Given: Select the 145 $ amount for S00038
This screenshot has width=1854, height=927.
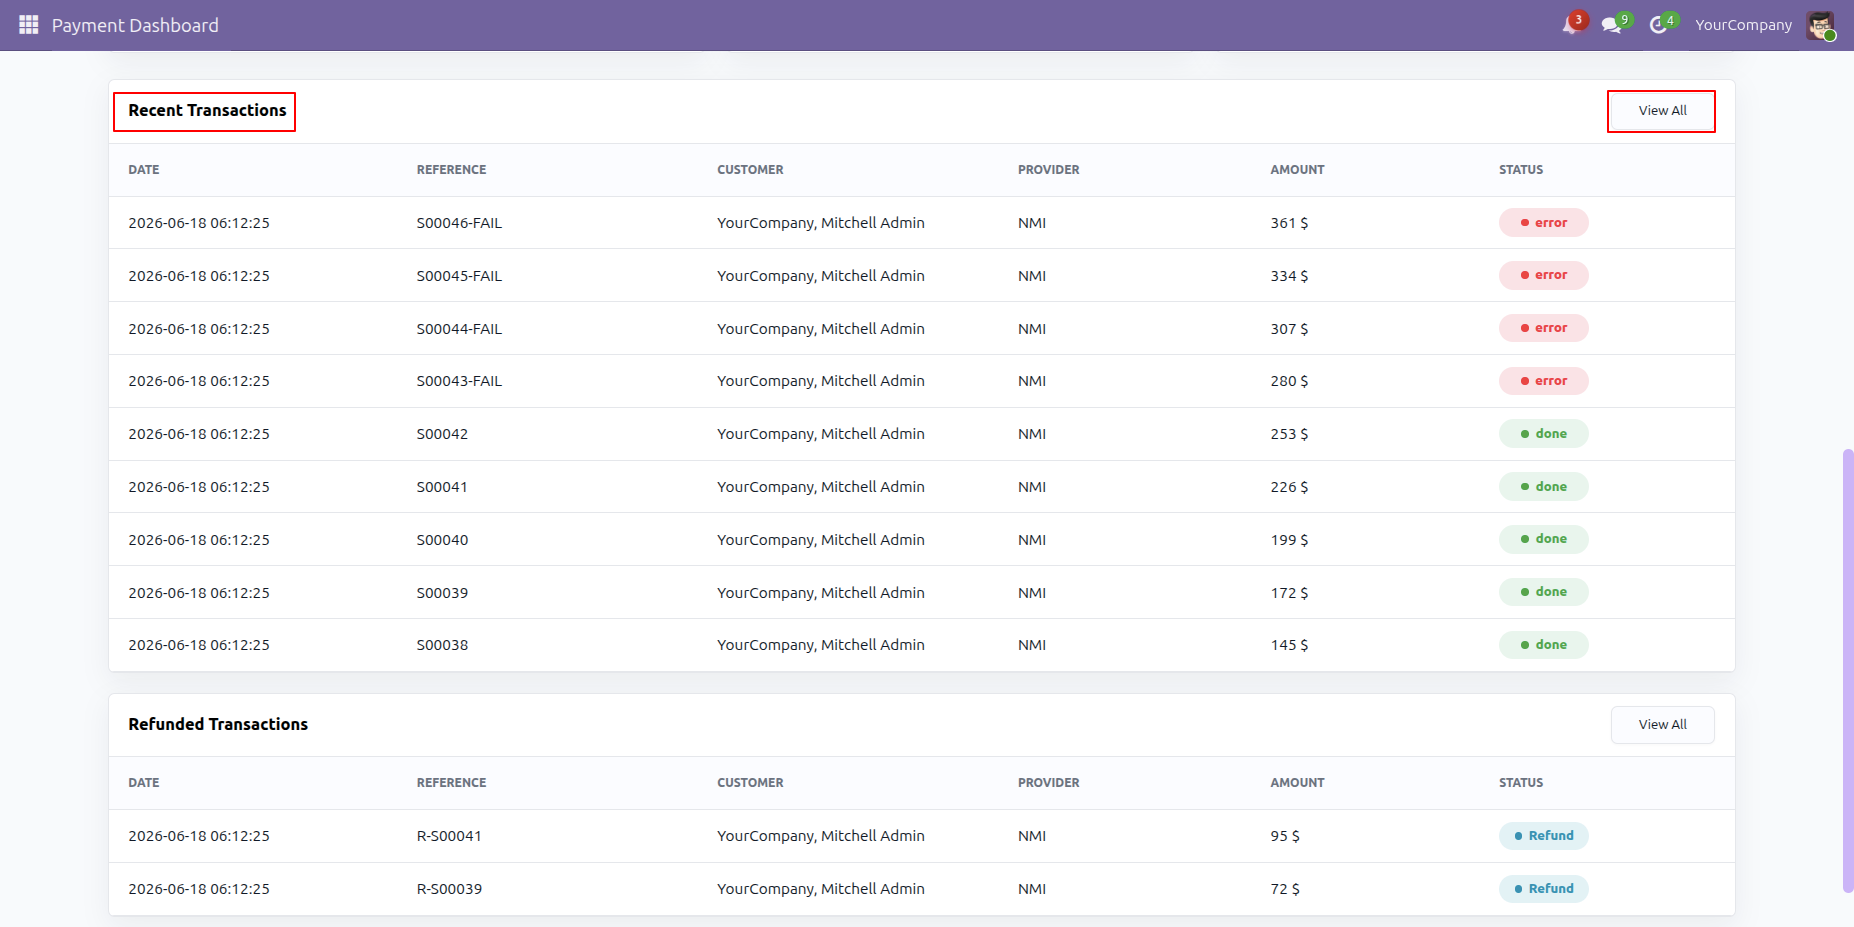Looking at the screenshot, I should tap(1289, 645).
